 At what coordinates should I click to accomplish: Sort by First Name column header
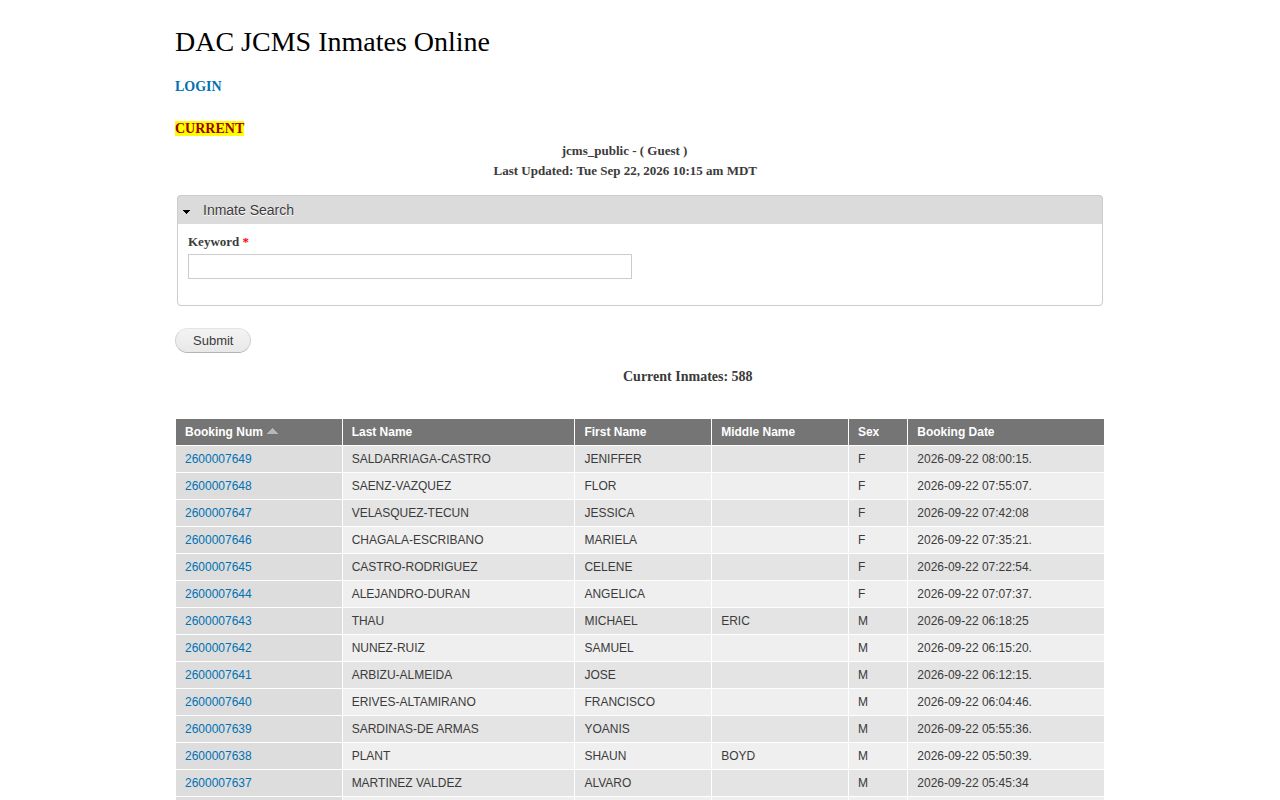point(615,432)
